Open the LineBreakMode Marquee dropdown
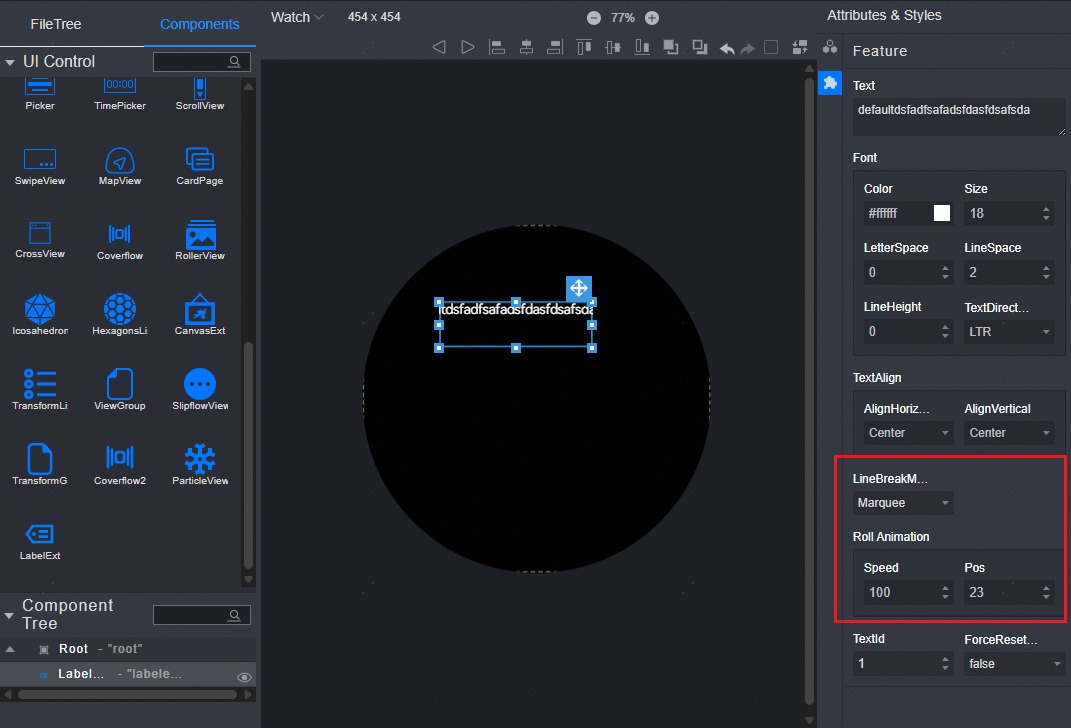Screen dimensions: 1071x728 click(903, 503)
